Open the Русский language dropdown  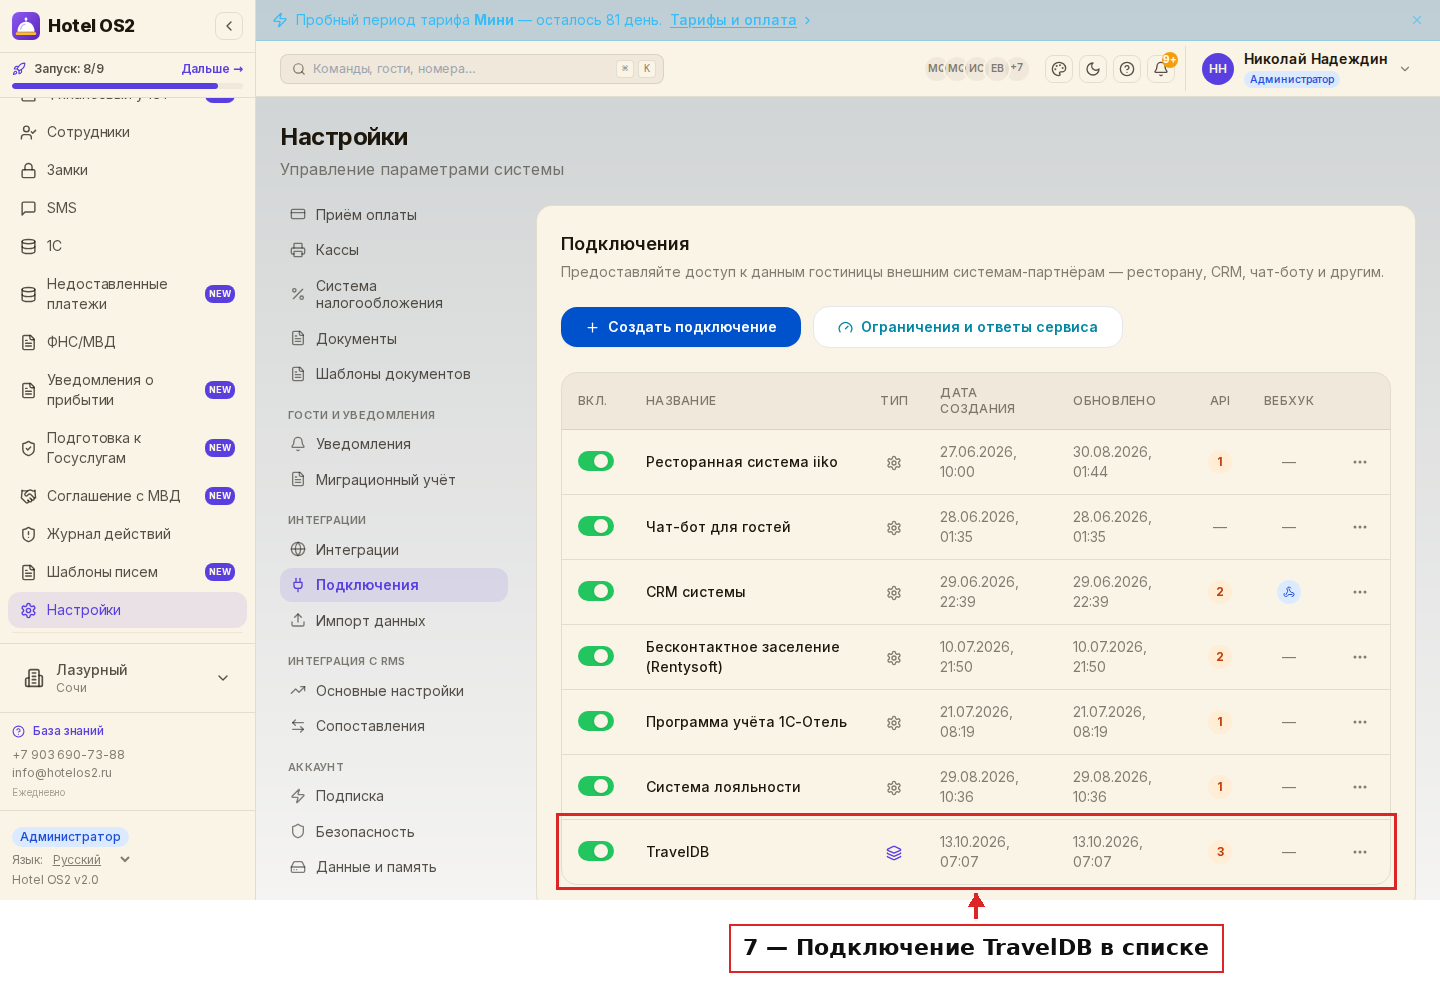tap(91, 860)
